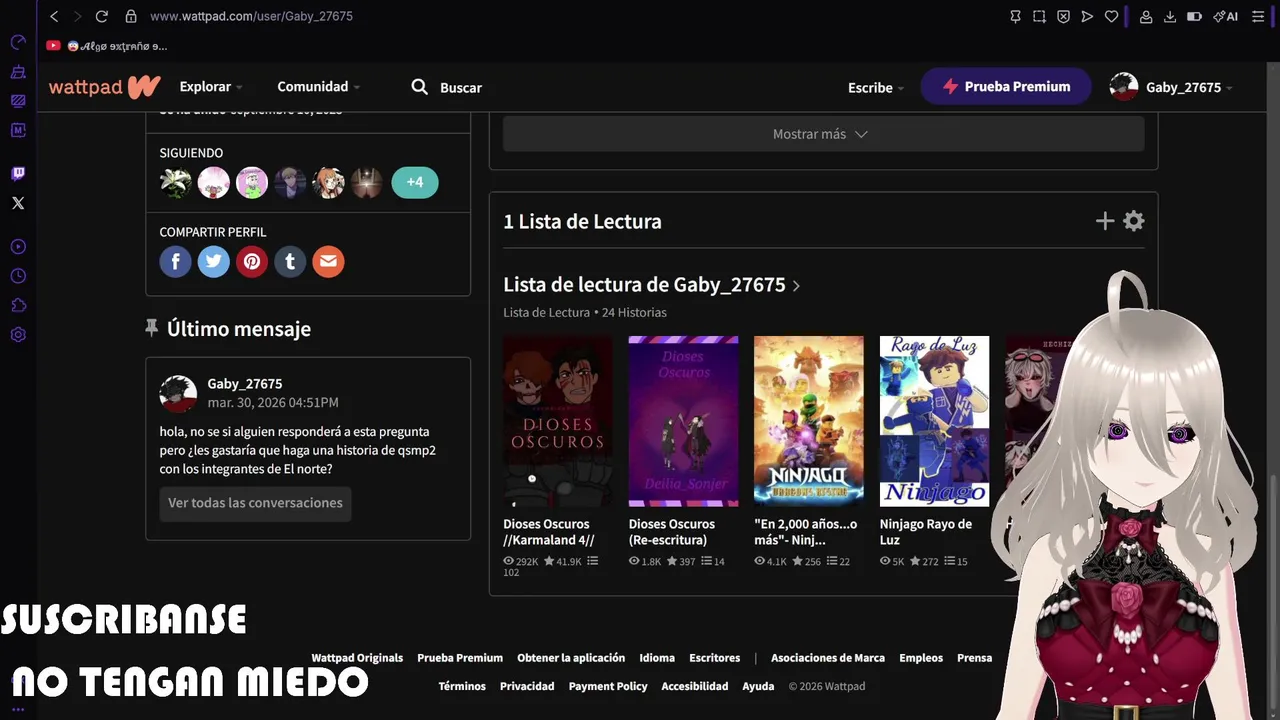Open Lista de lectura de Gaby_27675 heading
Viewport: 1280px width, 720px height.
[x=652, y=285]
